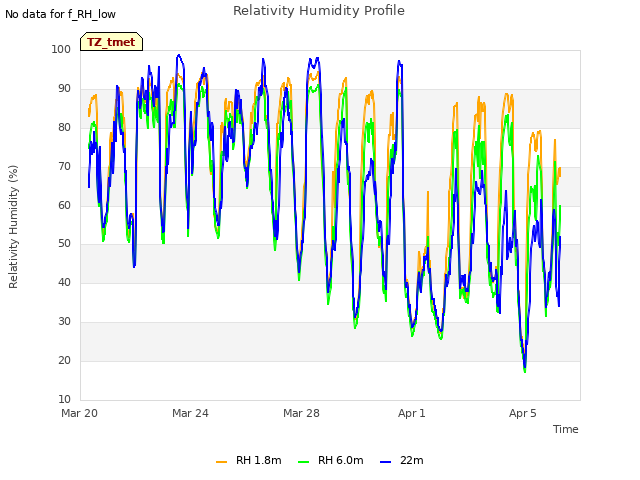Click the 90 y-axis tick label
Image resolution: width=640 pixels, height=480 pixels.
pyautogui.click(x=64, y=89)
